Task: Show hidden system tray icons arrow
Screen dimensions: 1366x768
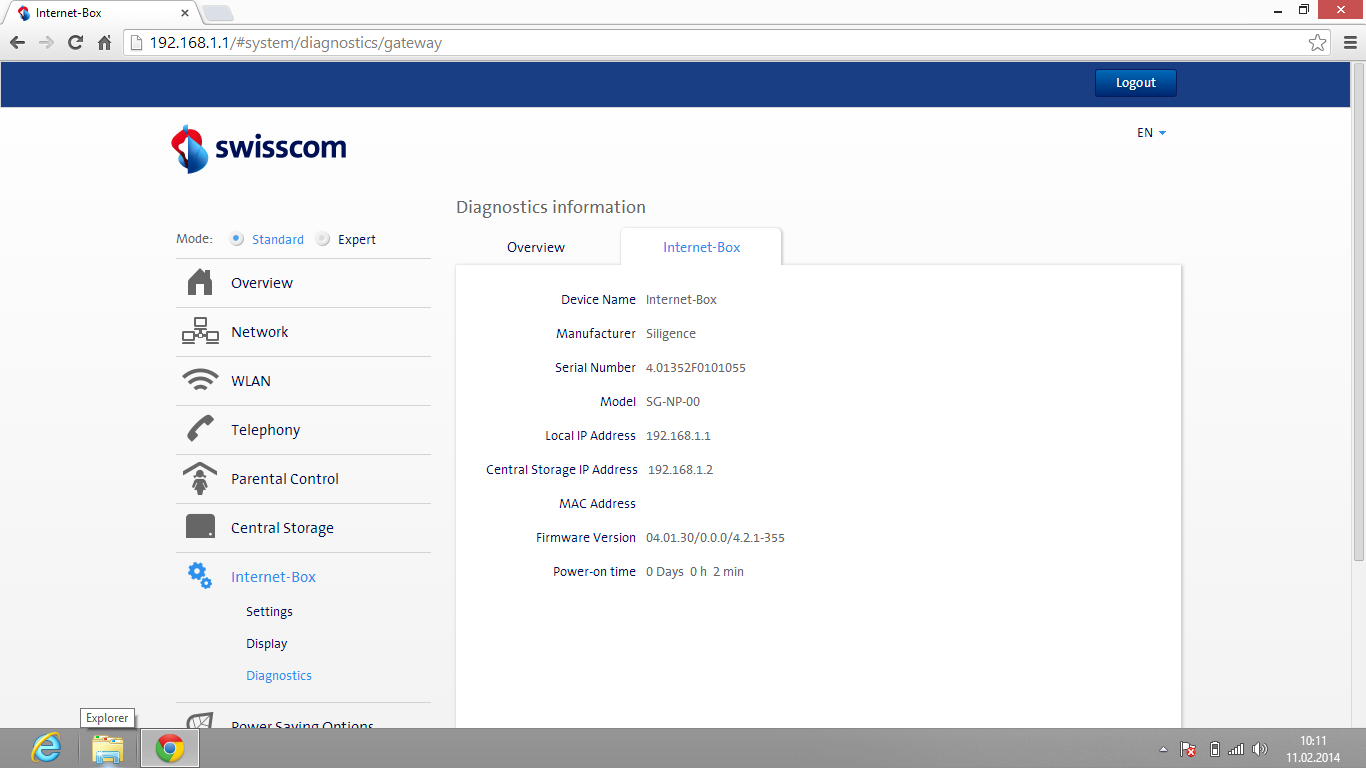Action: tap(1162, 749)
